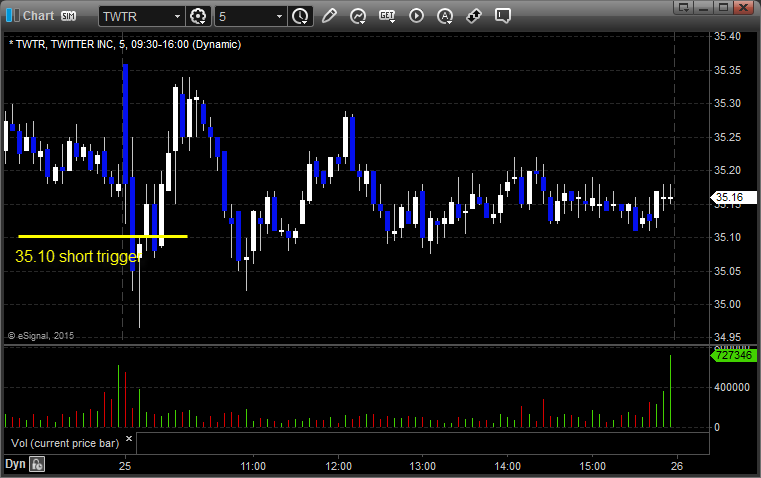Click the 26 date axis label
This screenshot has width=761, height=478.
click(x=677, y=466)
